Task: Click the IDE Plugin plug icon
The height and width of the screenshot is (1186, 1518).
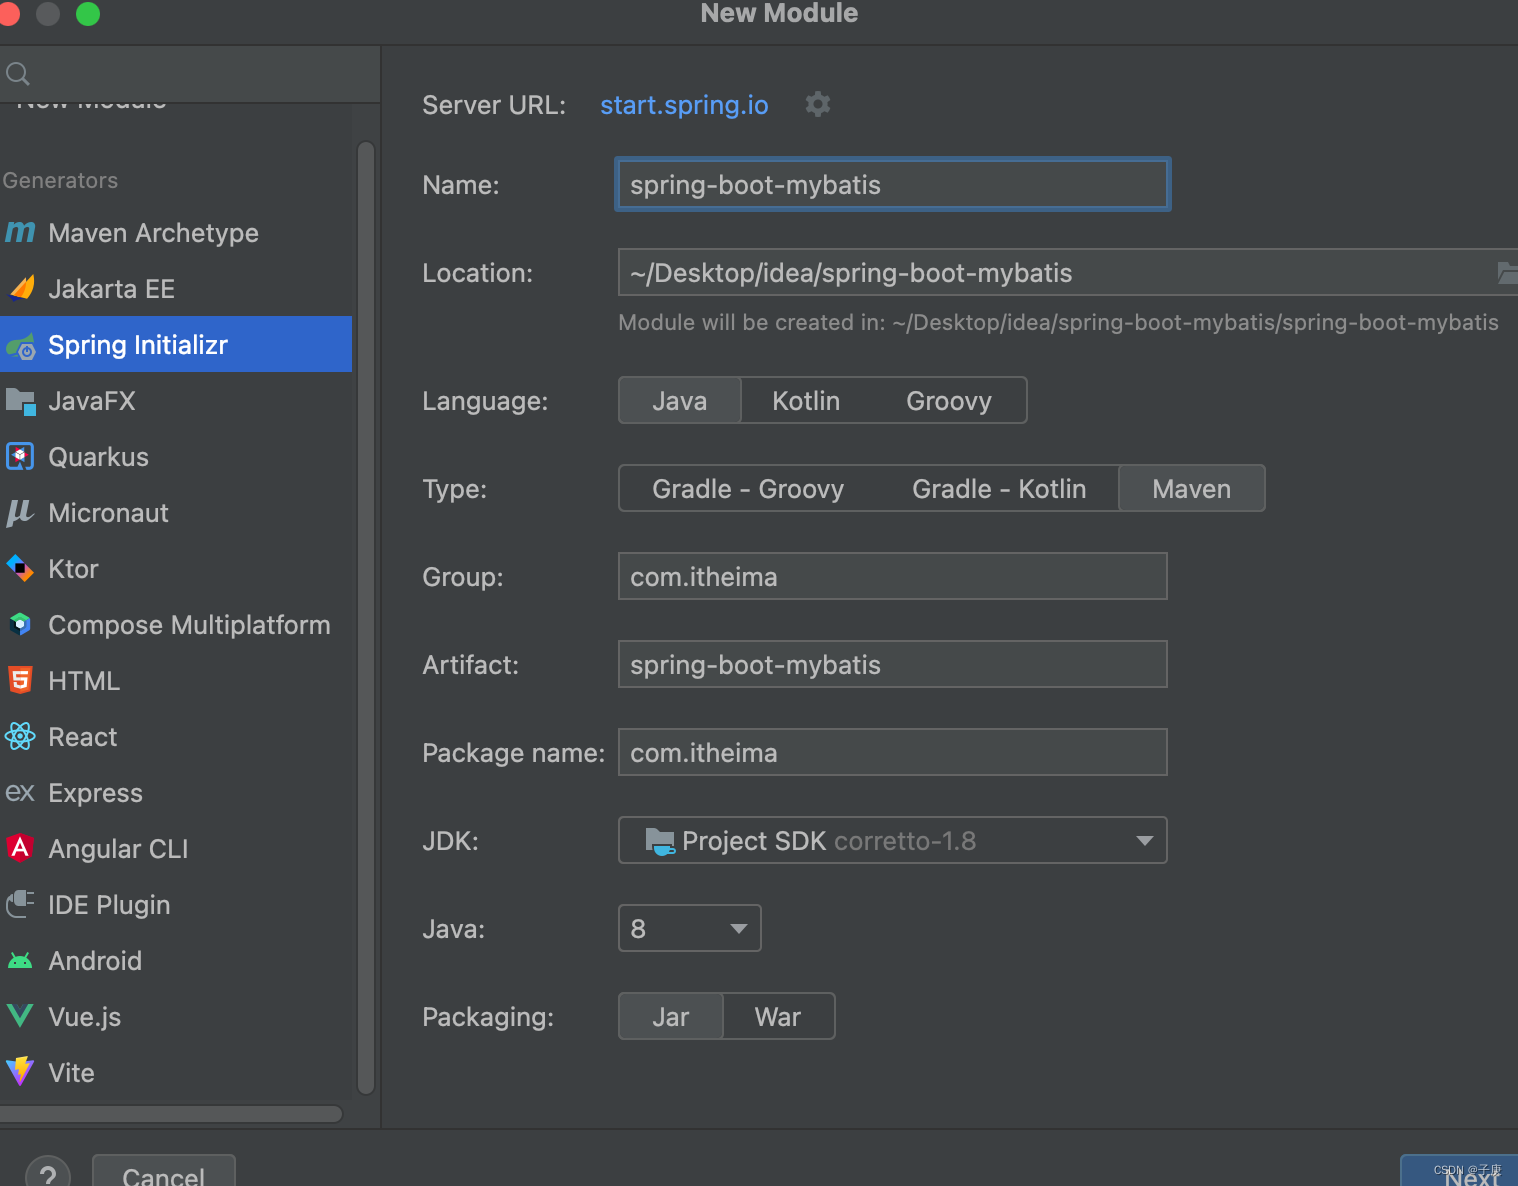Action: tap(20, 904)
